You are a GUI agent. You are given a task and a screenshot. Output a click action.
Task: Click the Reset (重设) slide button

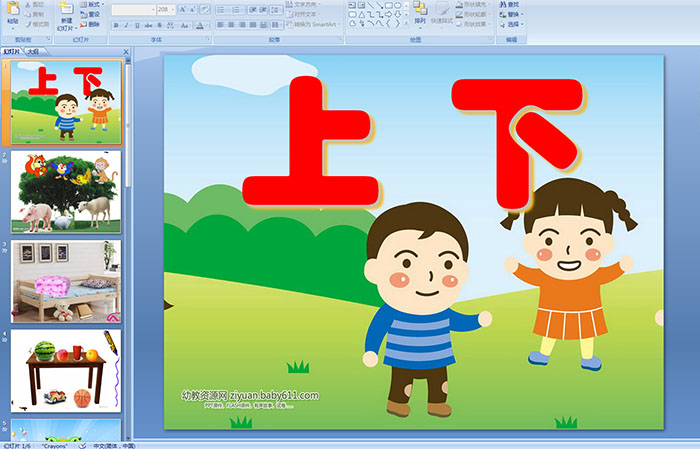(90, 15)
